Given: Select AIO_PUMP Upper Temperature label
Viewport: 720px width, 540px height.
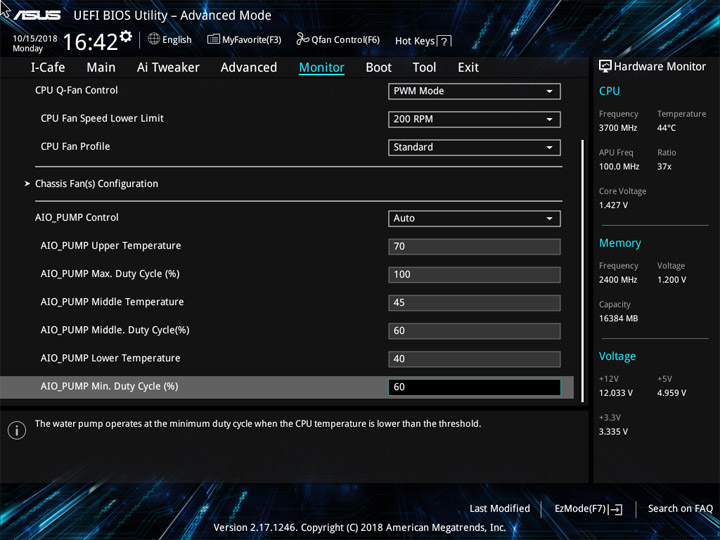Looking at the screenshot, I should pyautogui.click(x=111, y=246).
